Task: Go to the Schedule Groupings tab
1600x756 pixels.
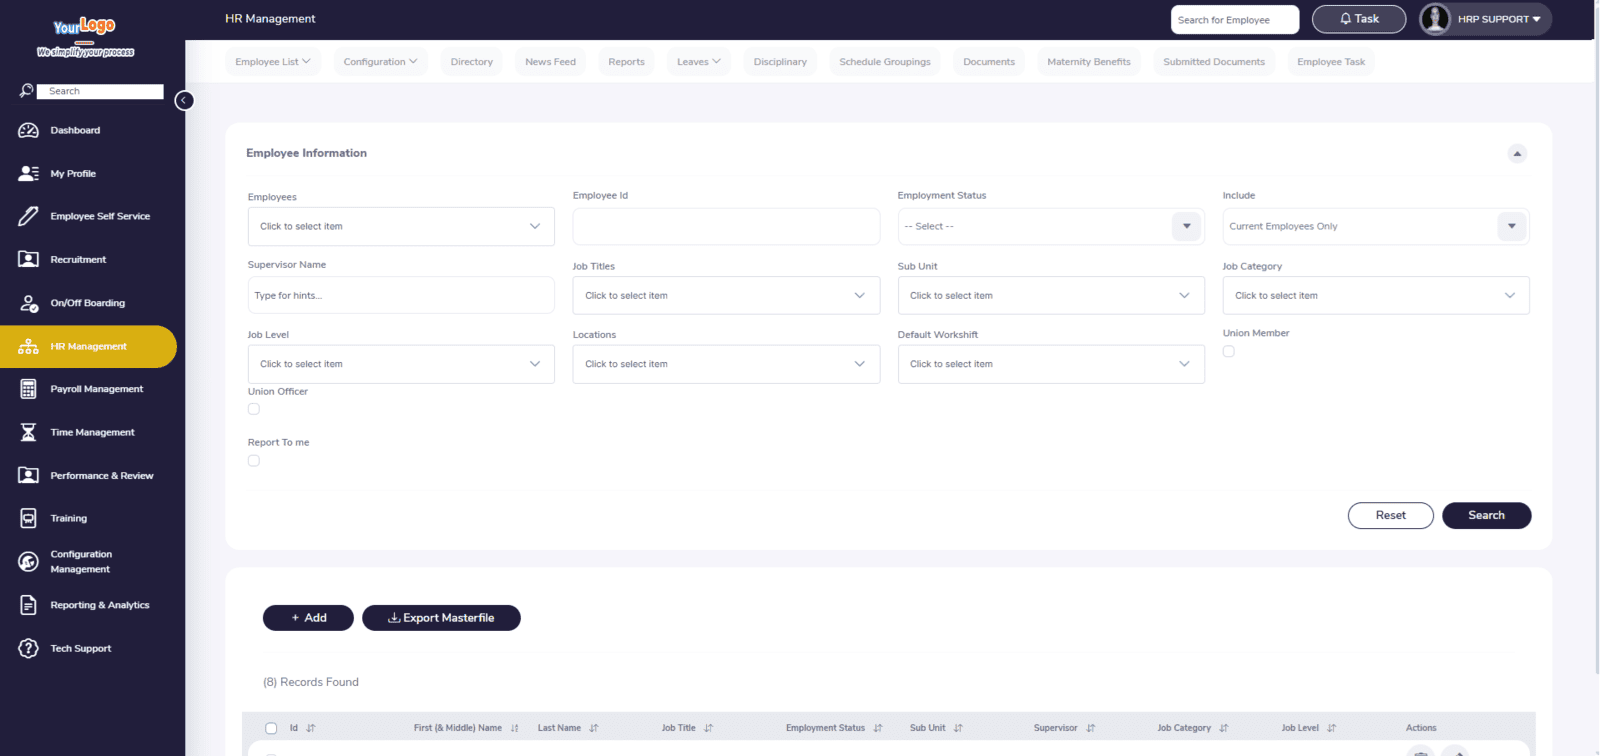Action: pyautogui.click(x=885, y=62)
